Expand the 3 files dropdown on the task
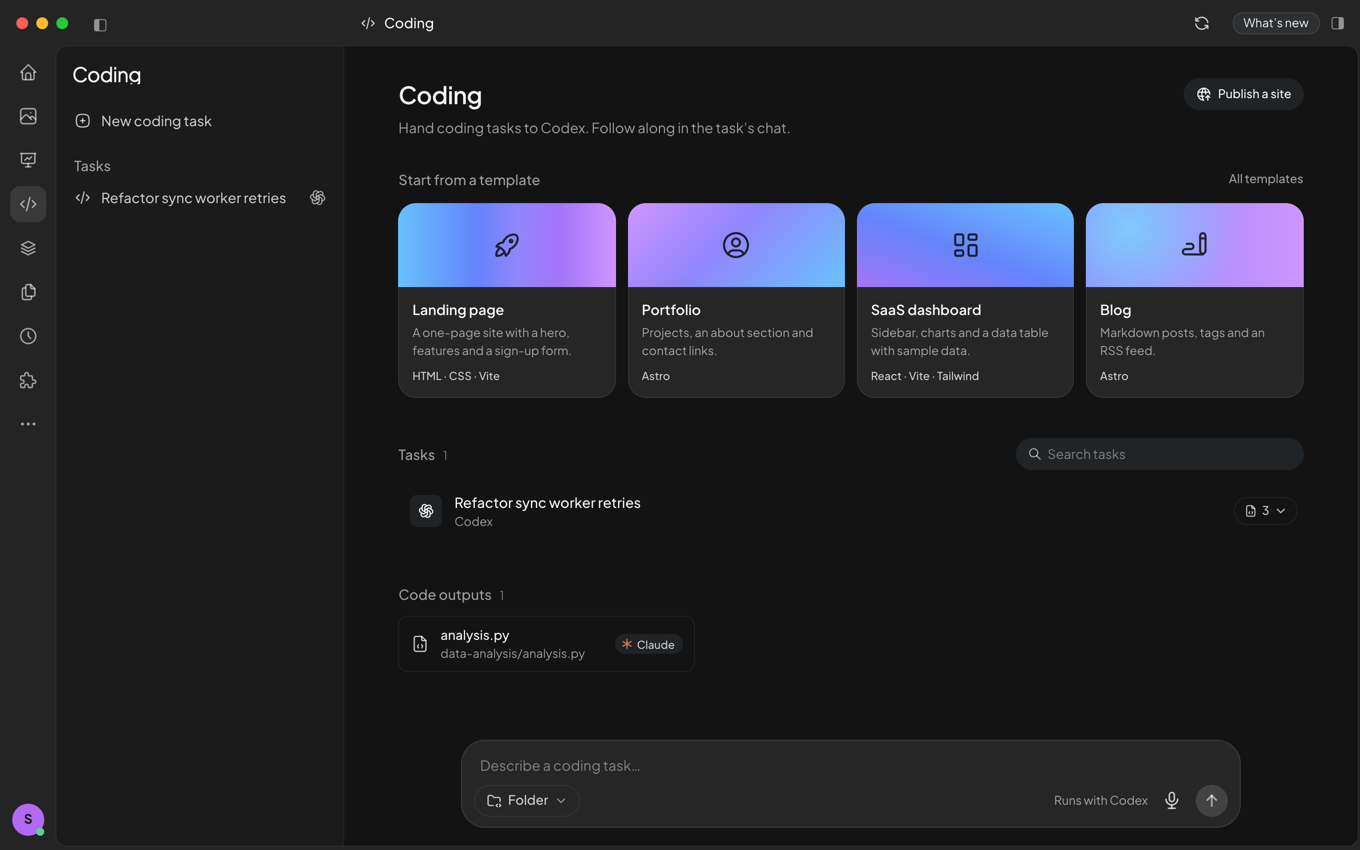Screen dimensions: 1360x850 [x=1265, y=511]
